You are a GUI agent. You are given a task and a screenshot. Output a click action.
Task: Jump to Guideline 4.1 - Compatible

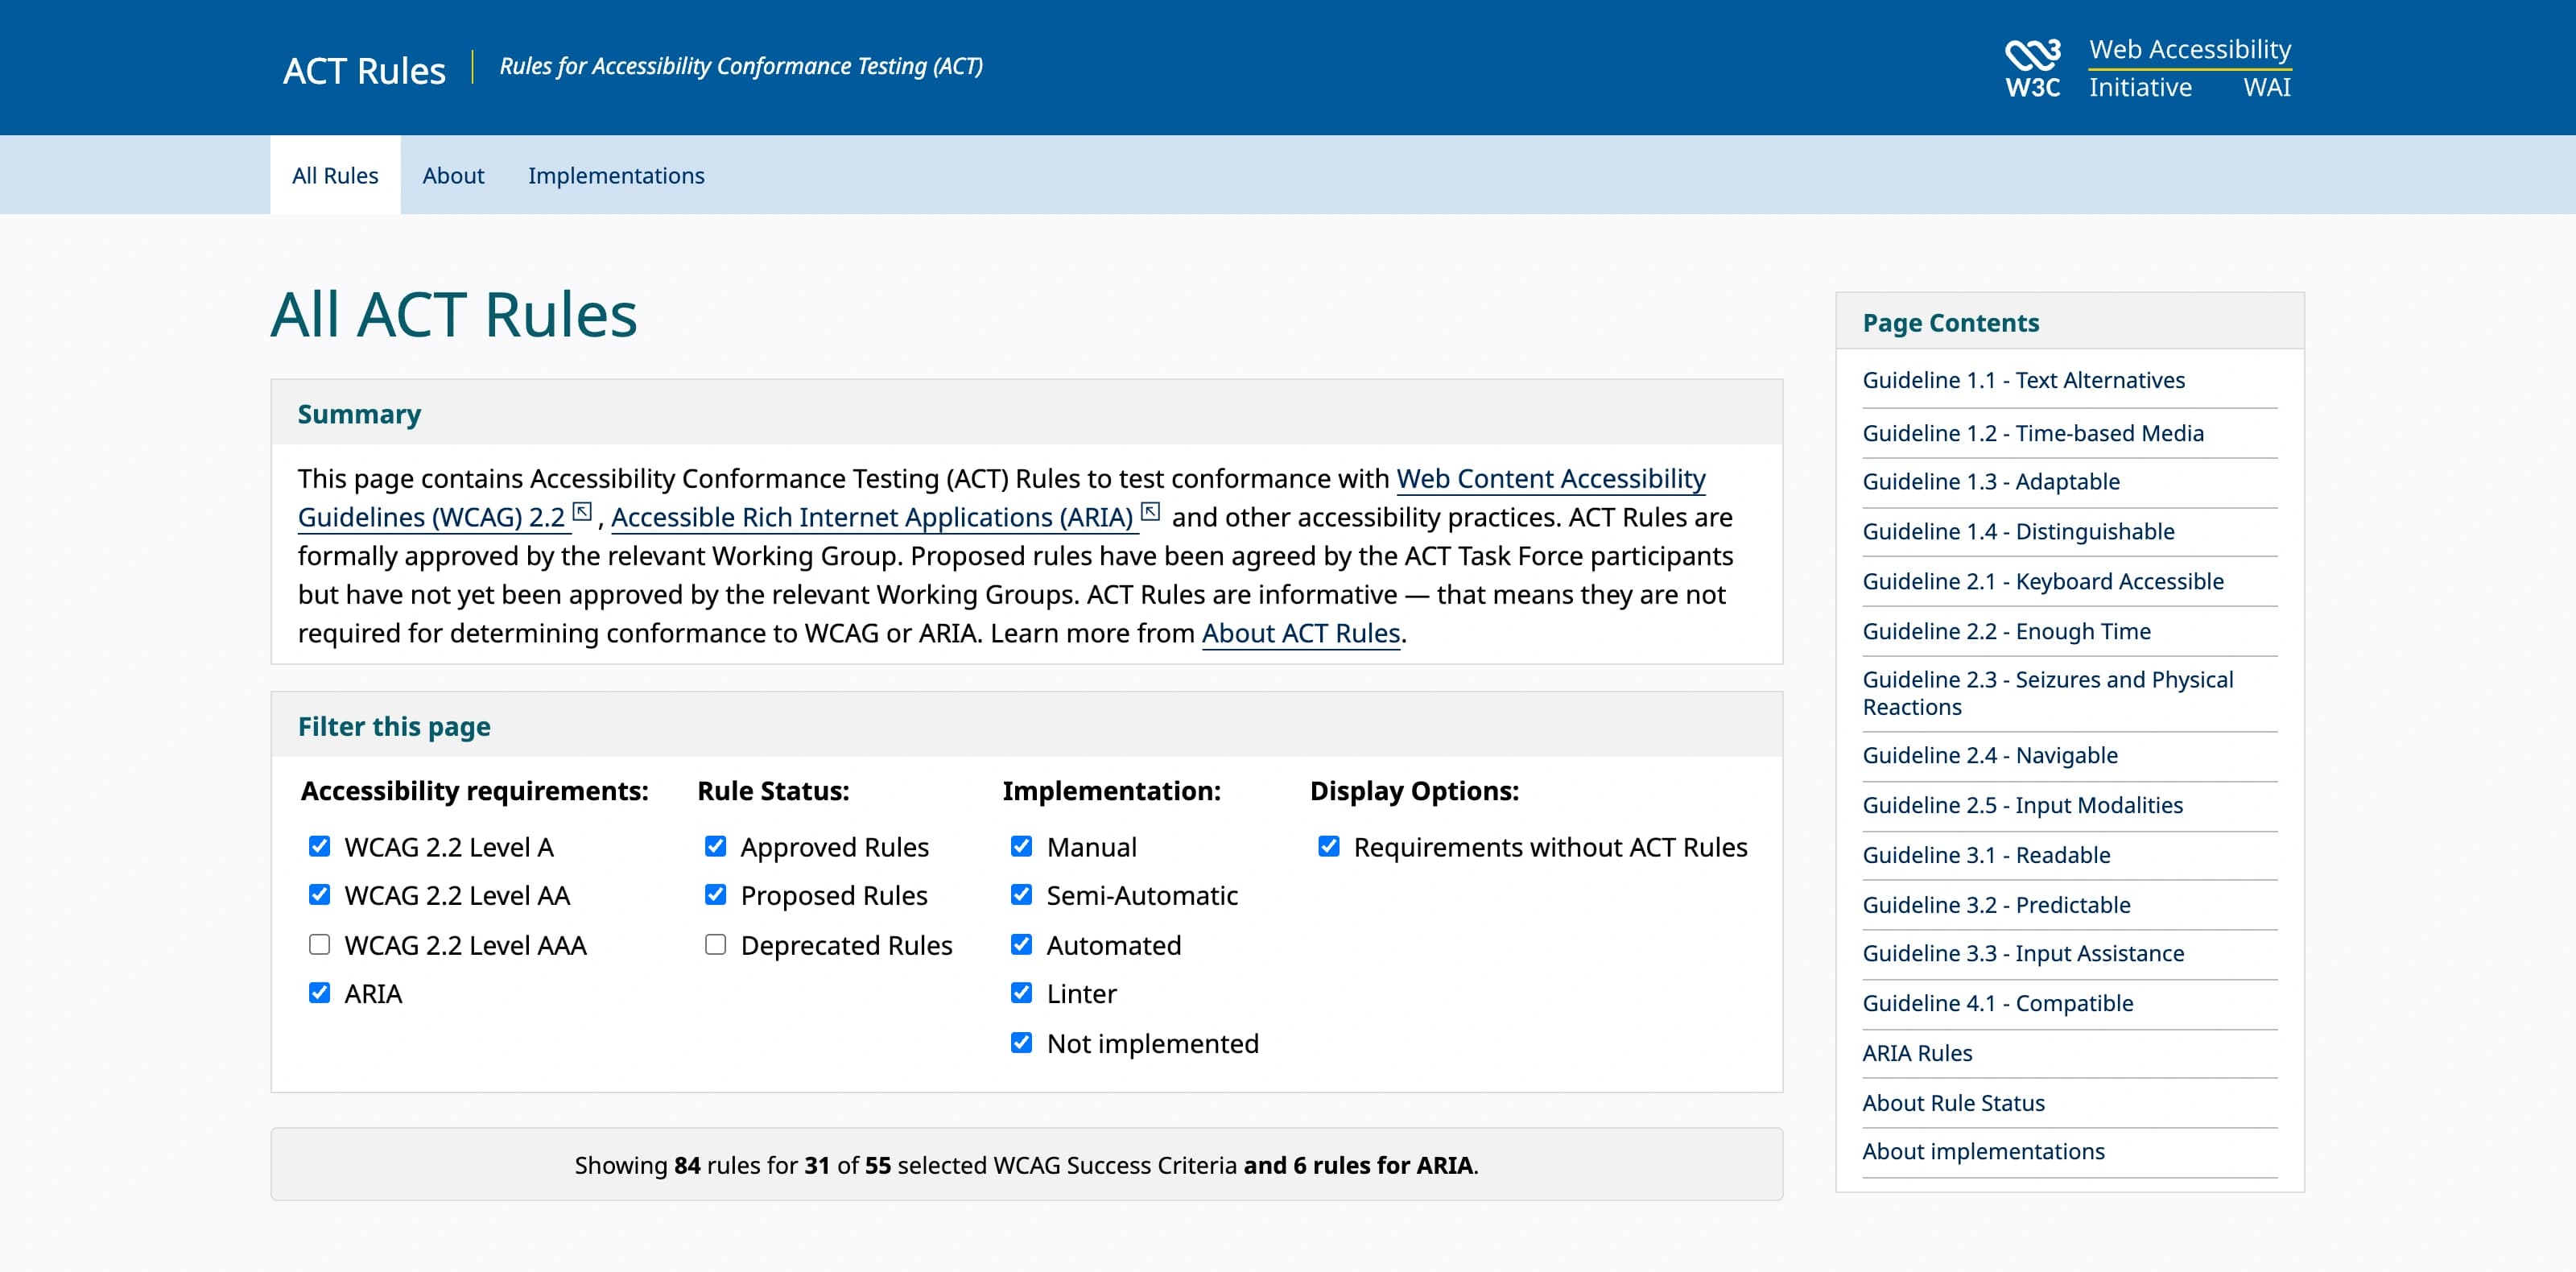pos(1997,1003)
